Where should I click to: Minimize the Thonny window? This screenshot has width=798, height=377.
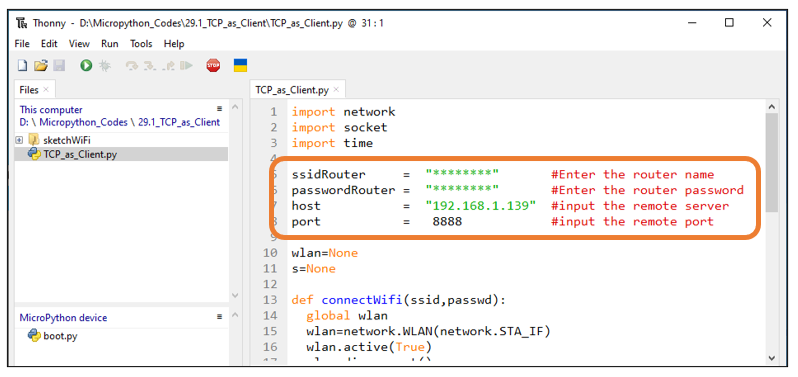692,22
